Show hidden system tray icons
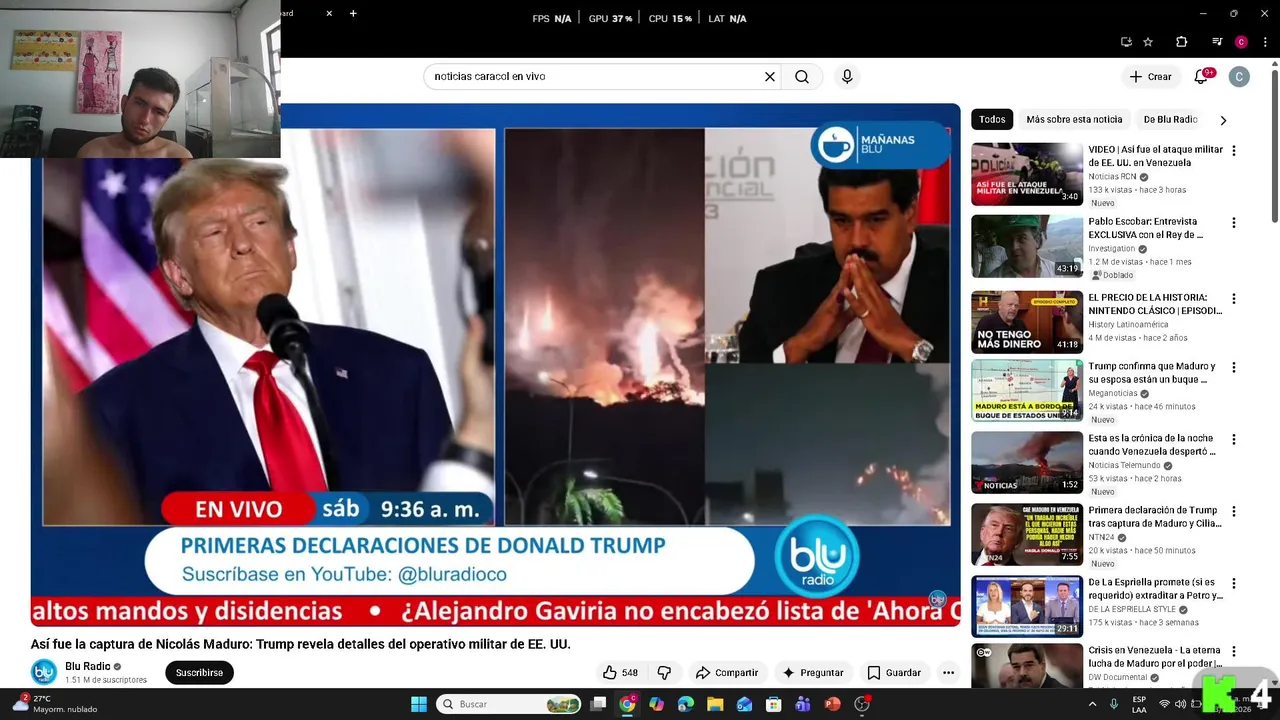Image resolution: width=1280 pixels, height=720 pixels. point(1092,704)
